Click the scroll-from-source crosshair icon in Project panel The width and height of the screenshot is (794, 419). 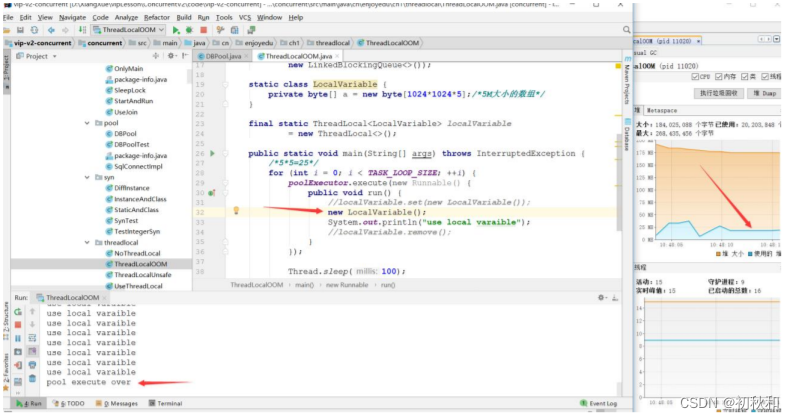(x=156, y=56)
